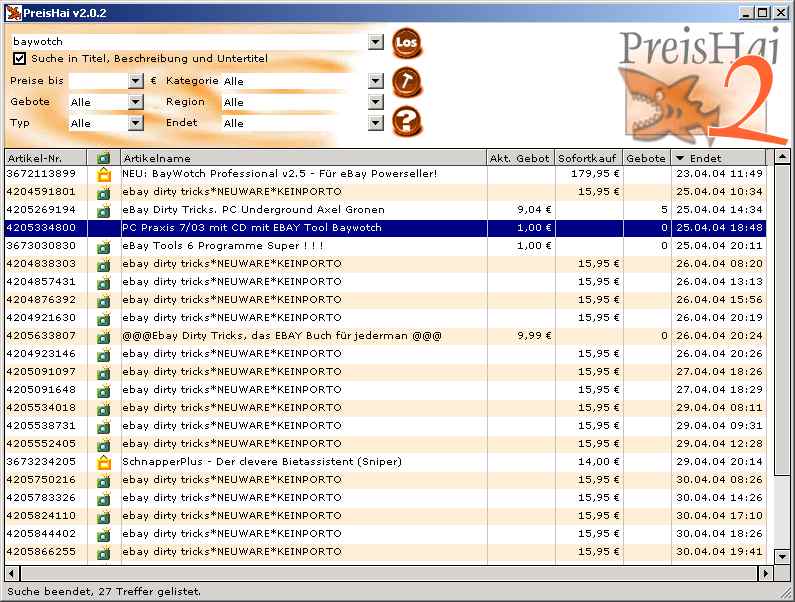Click the green icon of article 4205750216

click(104, 480)
